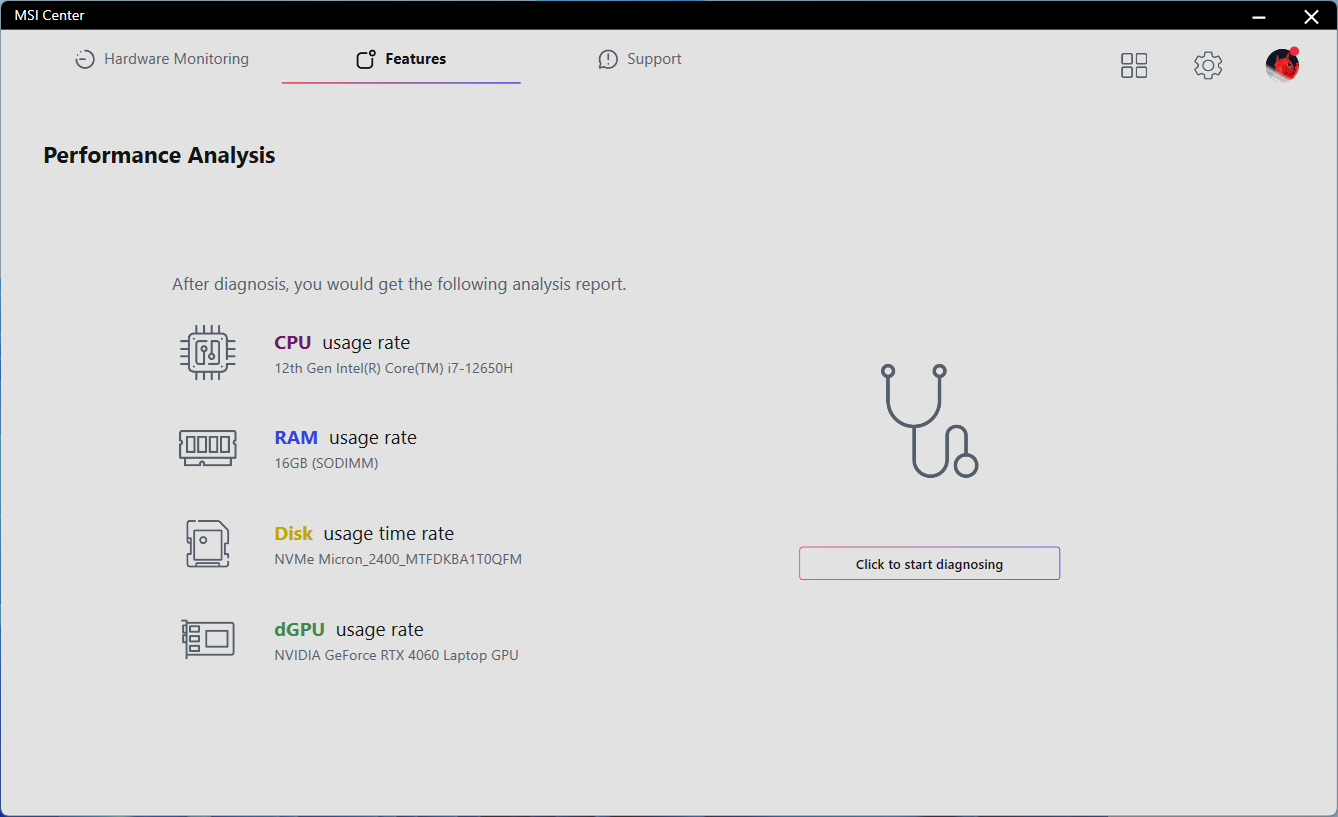Open the user profile avatar
The image size is (1338, 817).
tap(1282, 65)
